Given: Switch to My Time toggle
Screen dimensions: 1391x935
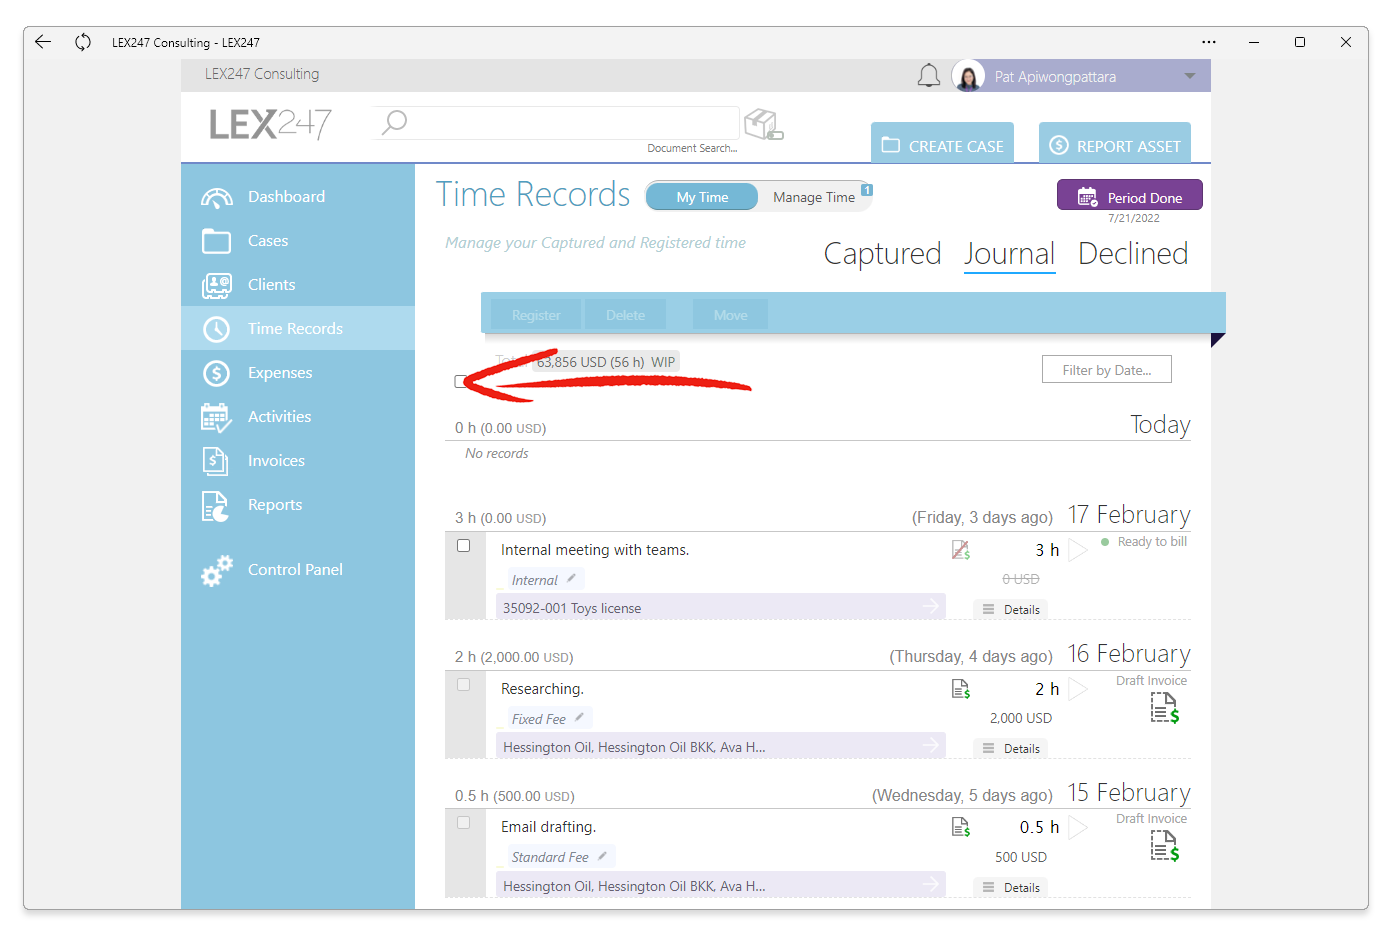Looking at the screenshot, I should [x=702, y=197].
